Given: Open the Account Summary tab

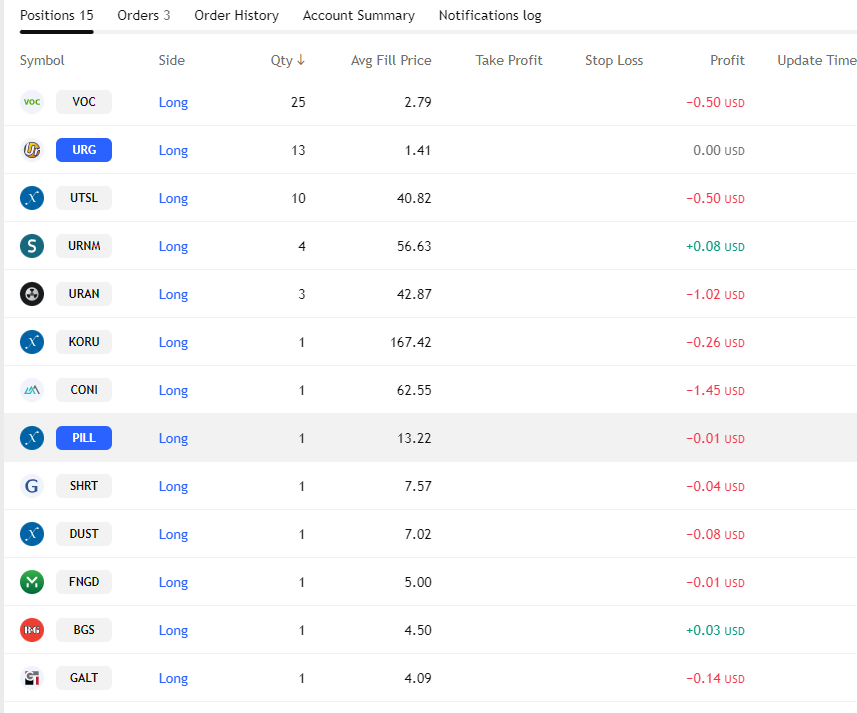Looking at the screenshot, I should (358, 16).
